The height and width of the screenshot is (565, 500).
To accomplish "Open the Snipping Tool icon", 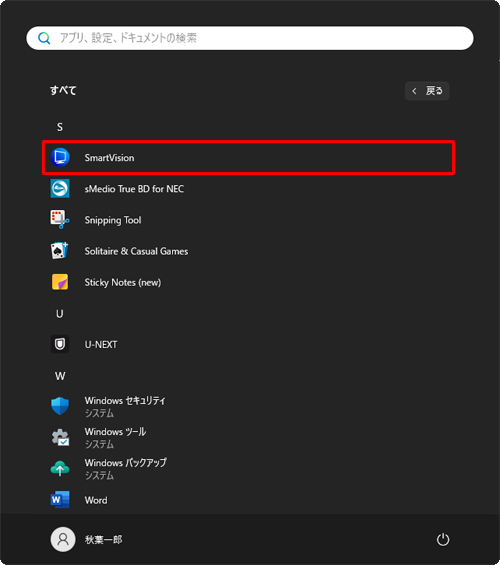I will click(60, 219).
